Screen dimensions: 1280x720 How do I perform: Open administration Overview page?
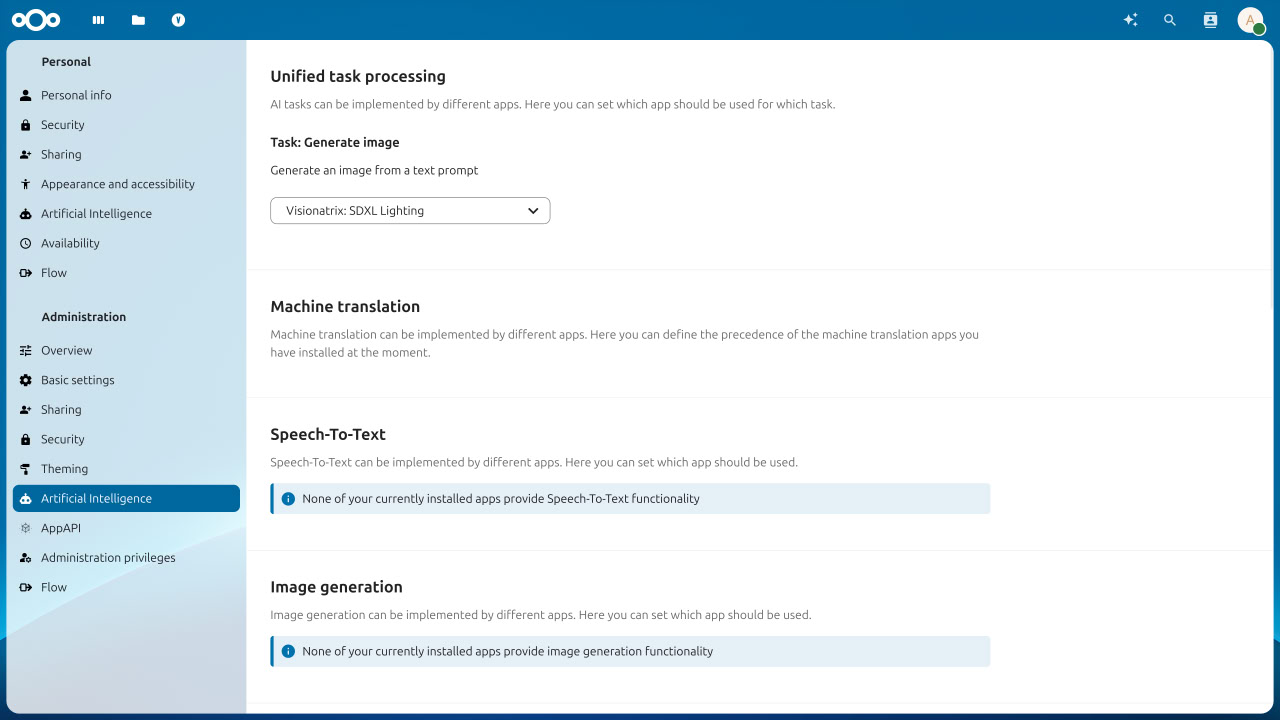126,350
